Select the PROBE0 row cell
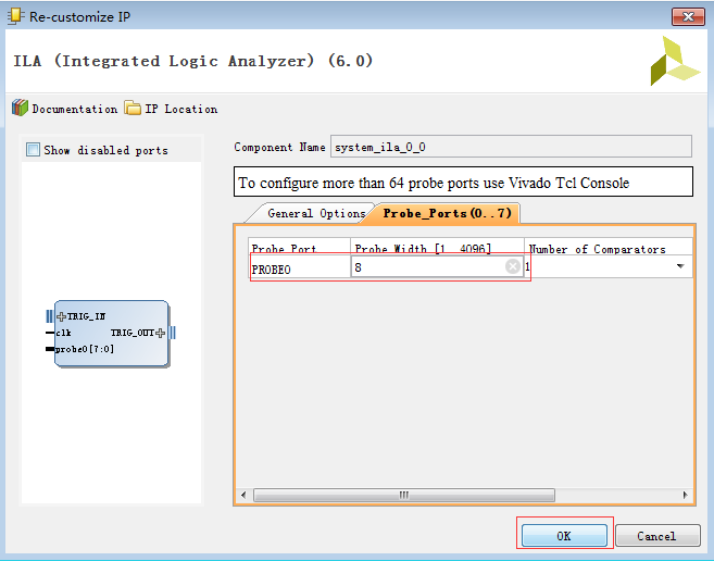715x561 pixels. 299,269
